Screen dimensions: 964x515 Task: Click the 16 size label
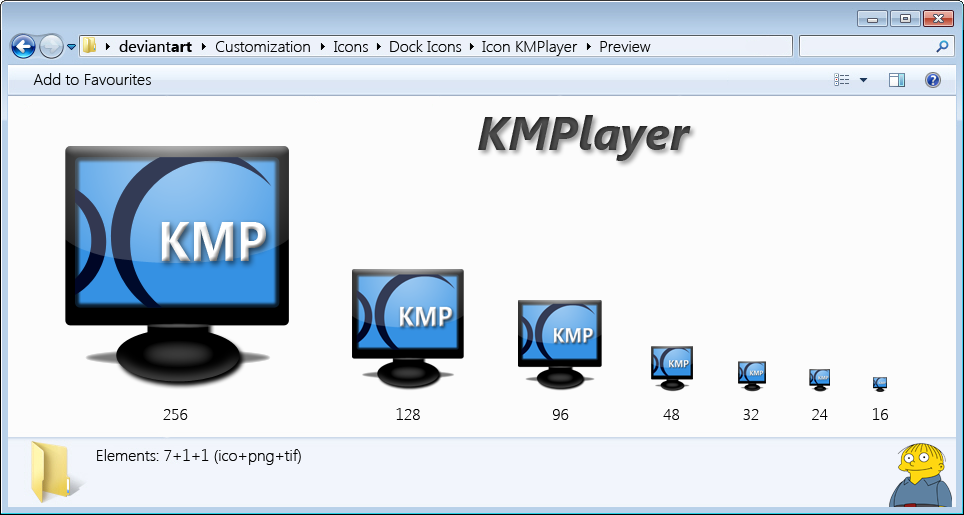pos(880,415)
